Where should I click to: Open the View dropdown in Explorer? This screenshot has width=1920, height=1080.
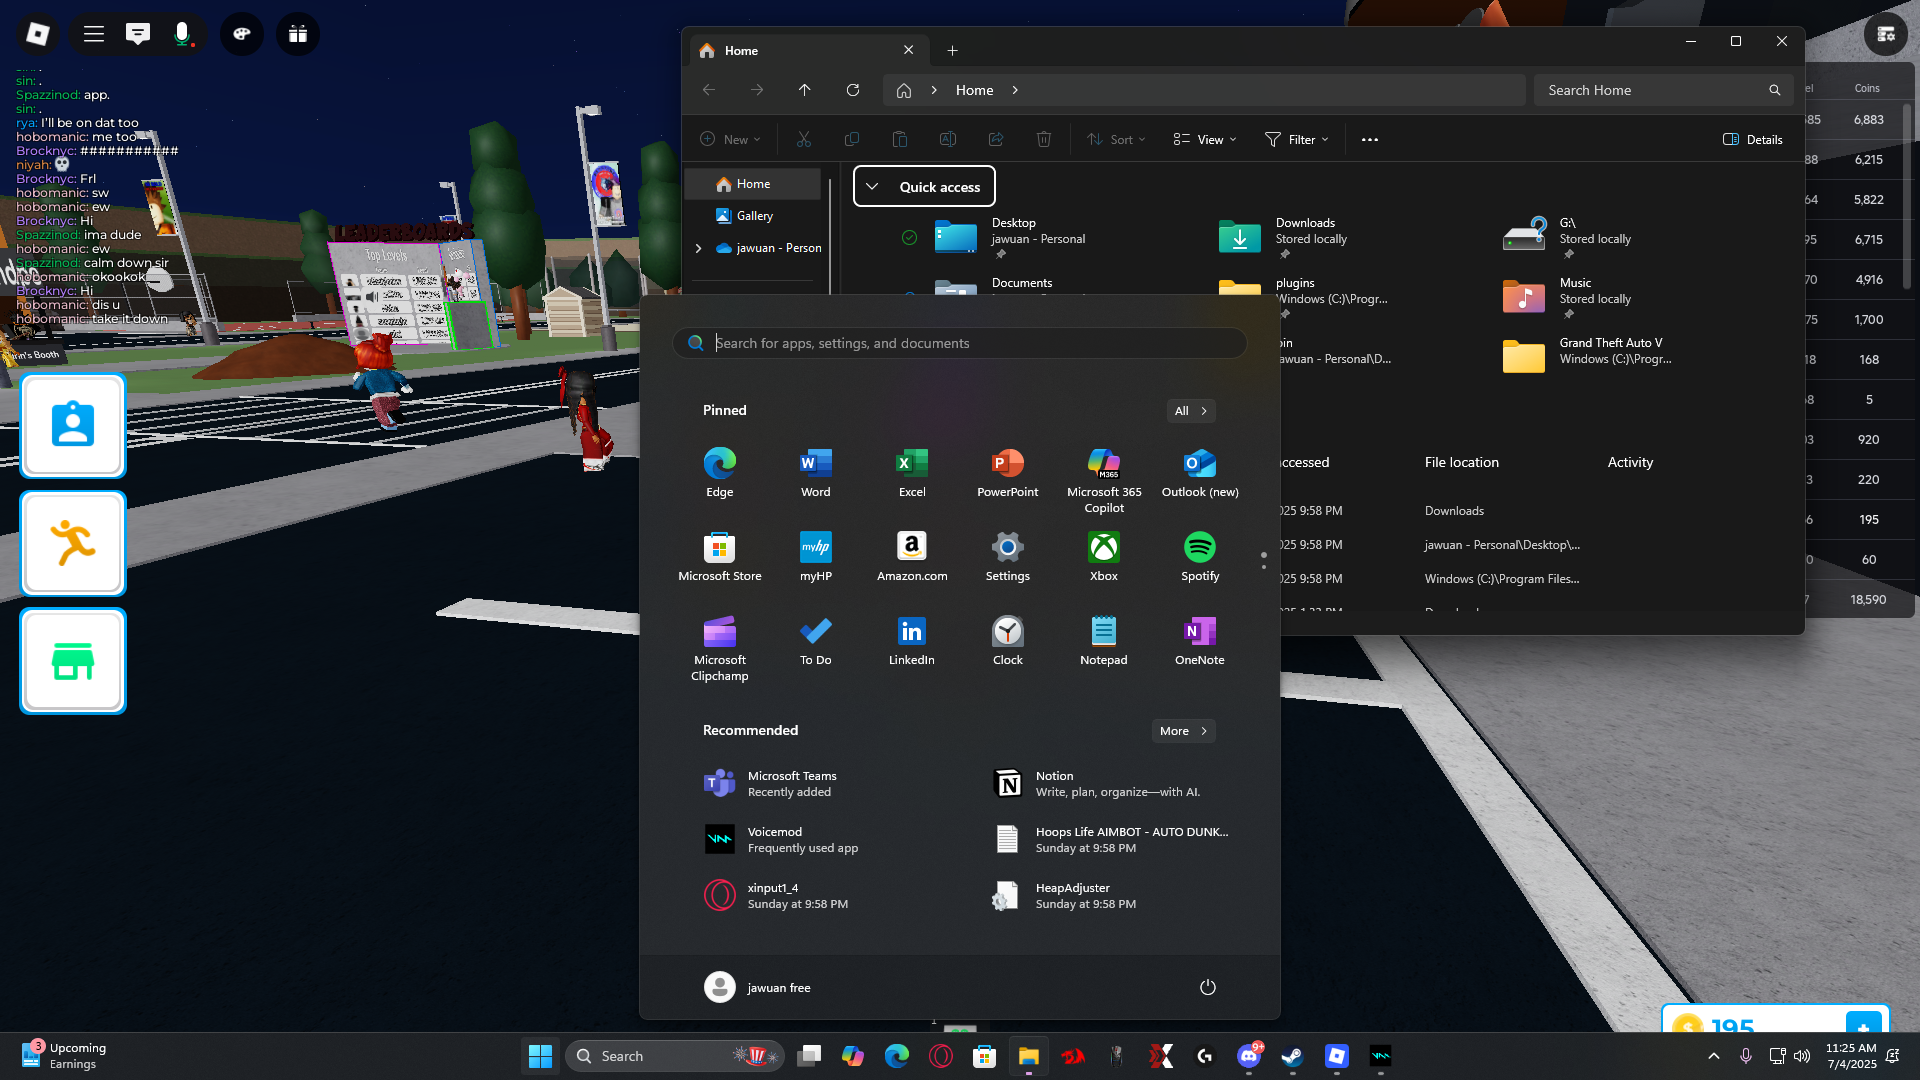[1204, 139]
